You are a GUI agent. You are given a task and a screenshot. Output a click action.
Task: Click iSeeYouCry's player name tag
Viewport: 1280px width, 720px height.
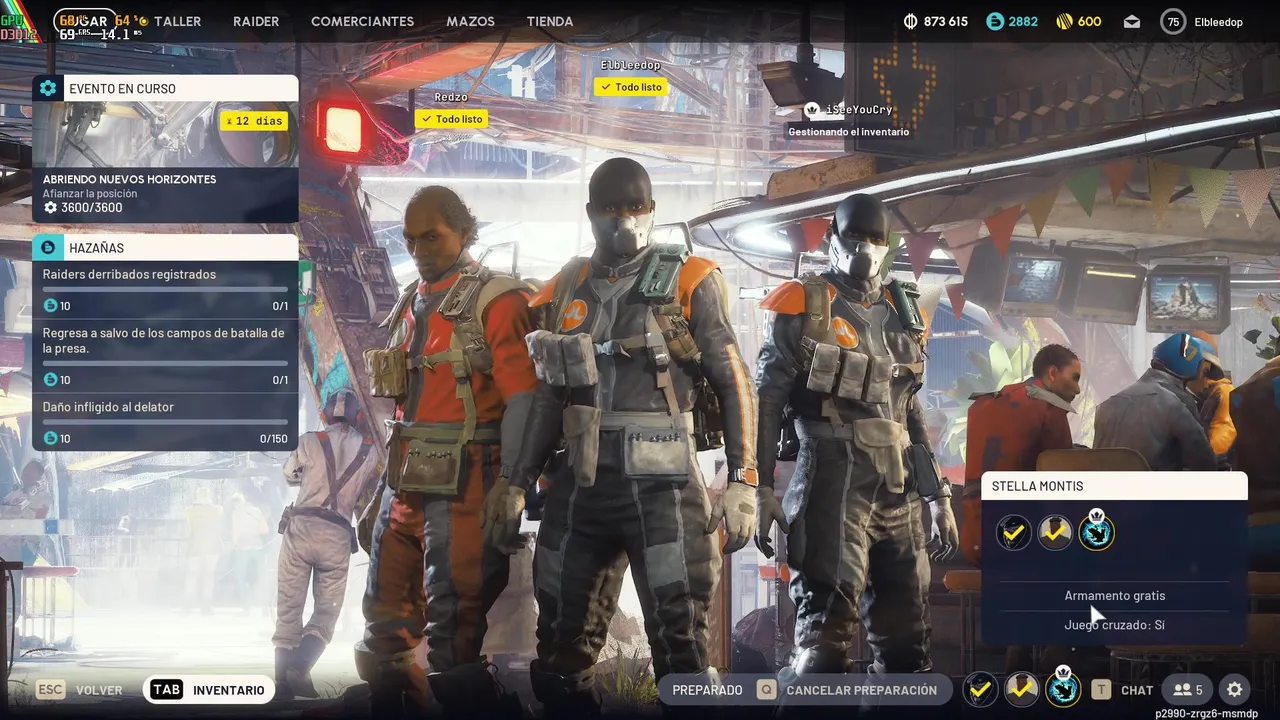click(x=860, y=110)
